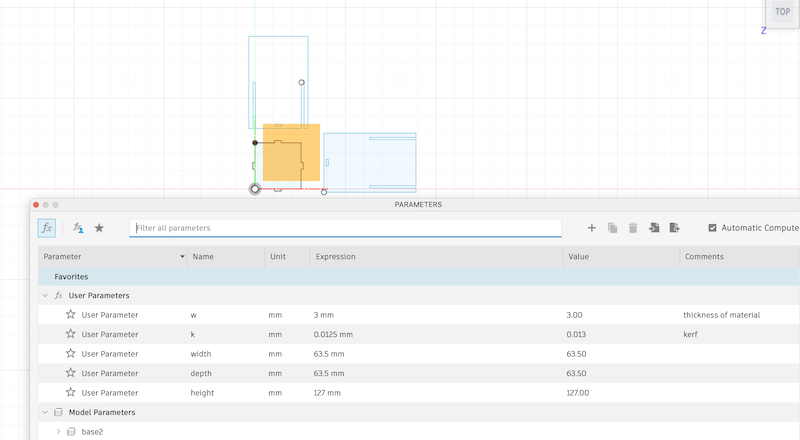Screen dimensions: 800x440
Task: Collapse the Model Parameters group
Action: [45, 412]
